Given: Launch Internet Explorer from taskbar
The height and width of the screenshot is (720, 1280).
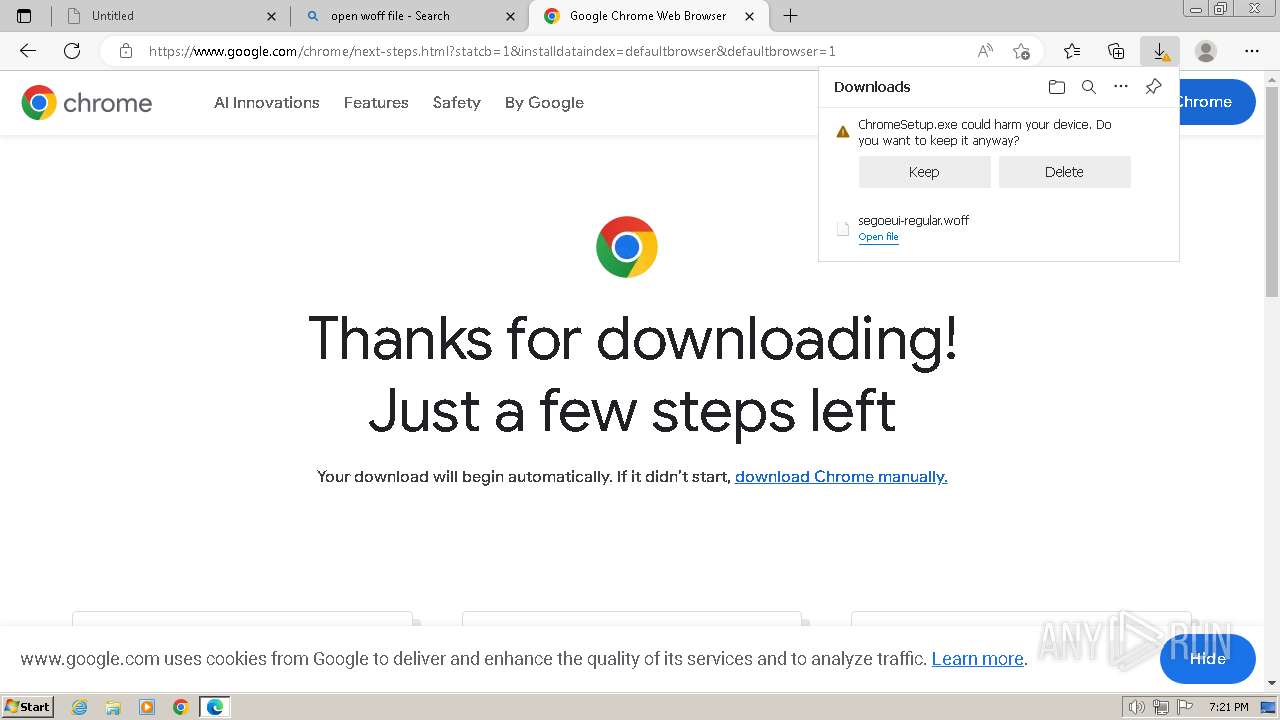Looking at the screenshot, I should tap(80, 707).
